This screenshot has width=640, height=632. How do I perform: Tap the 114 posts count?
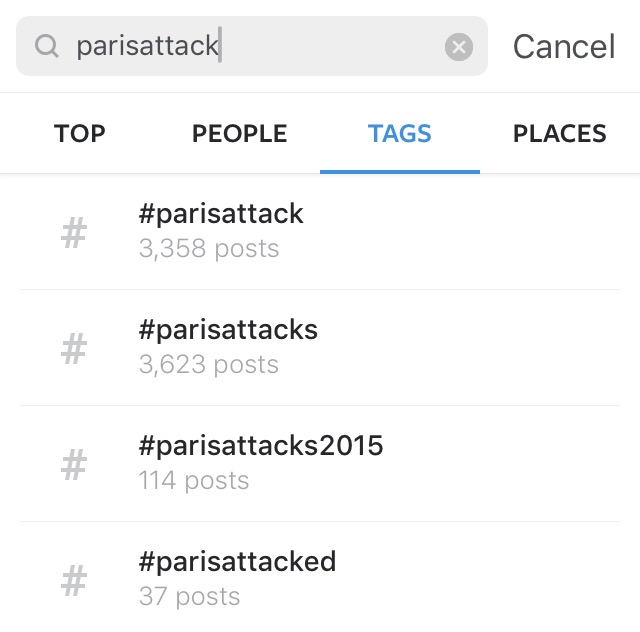coord(194,481)
